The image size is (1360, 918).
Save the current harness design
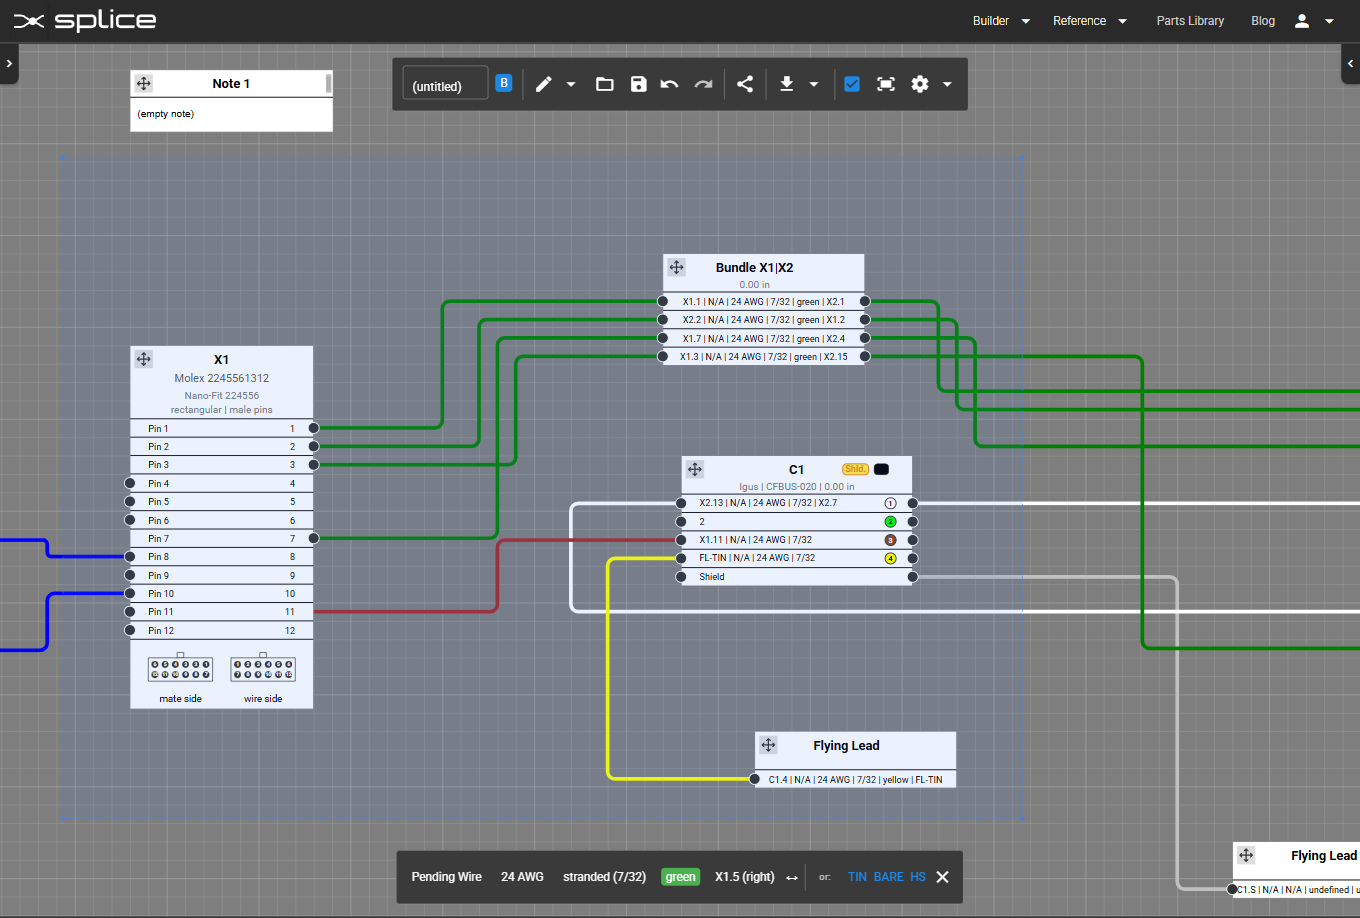click(x=638, y=84)
